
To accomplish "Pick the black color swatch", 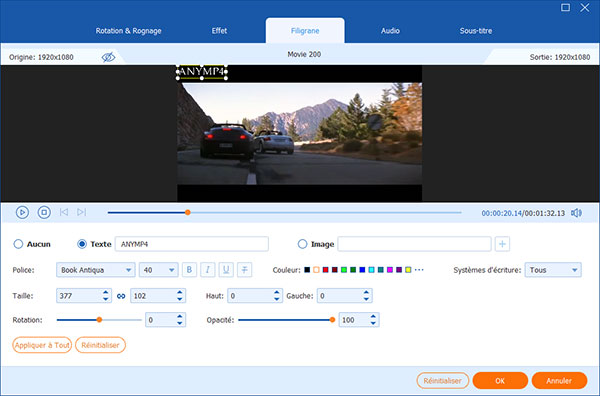I will (307, 270).
